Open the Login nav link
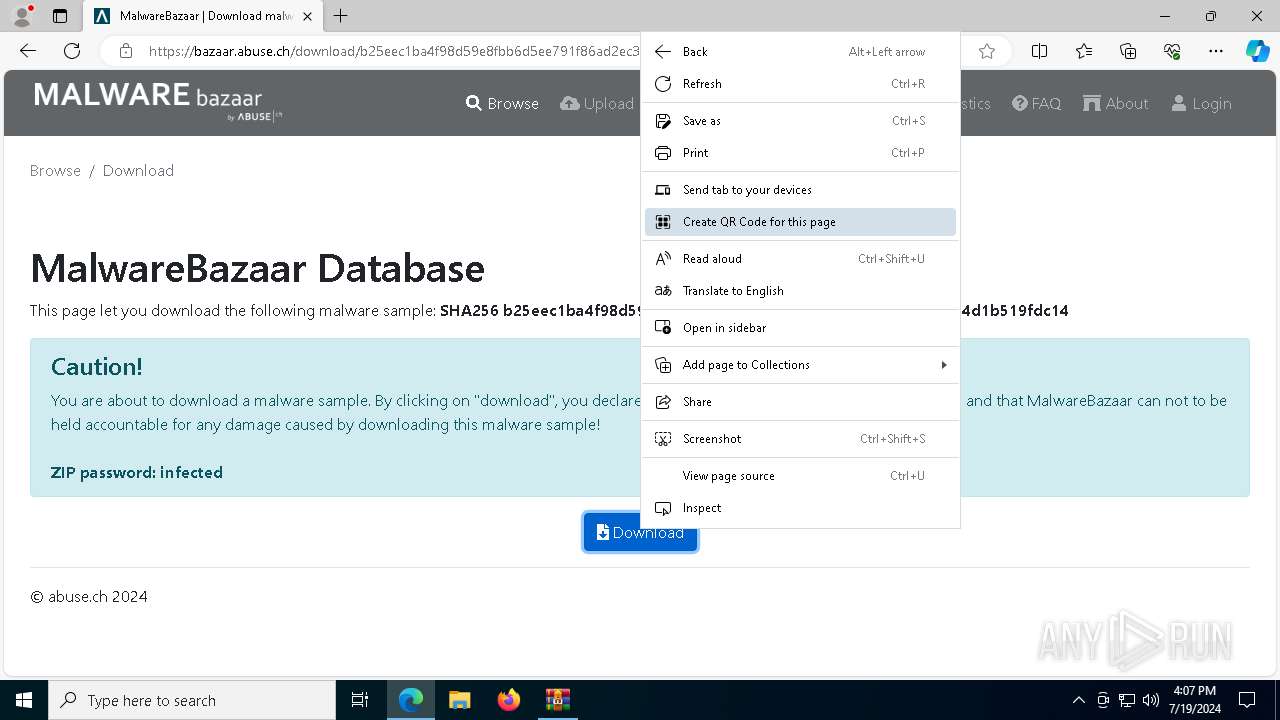Viewport: 1280px width, 720px height. pos(1201,104)
